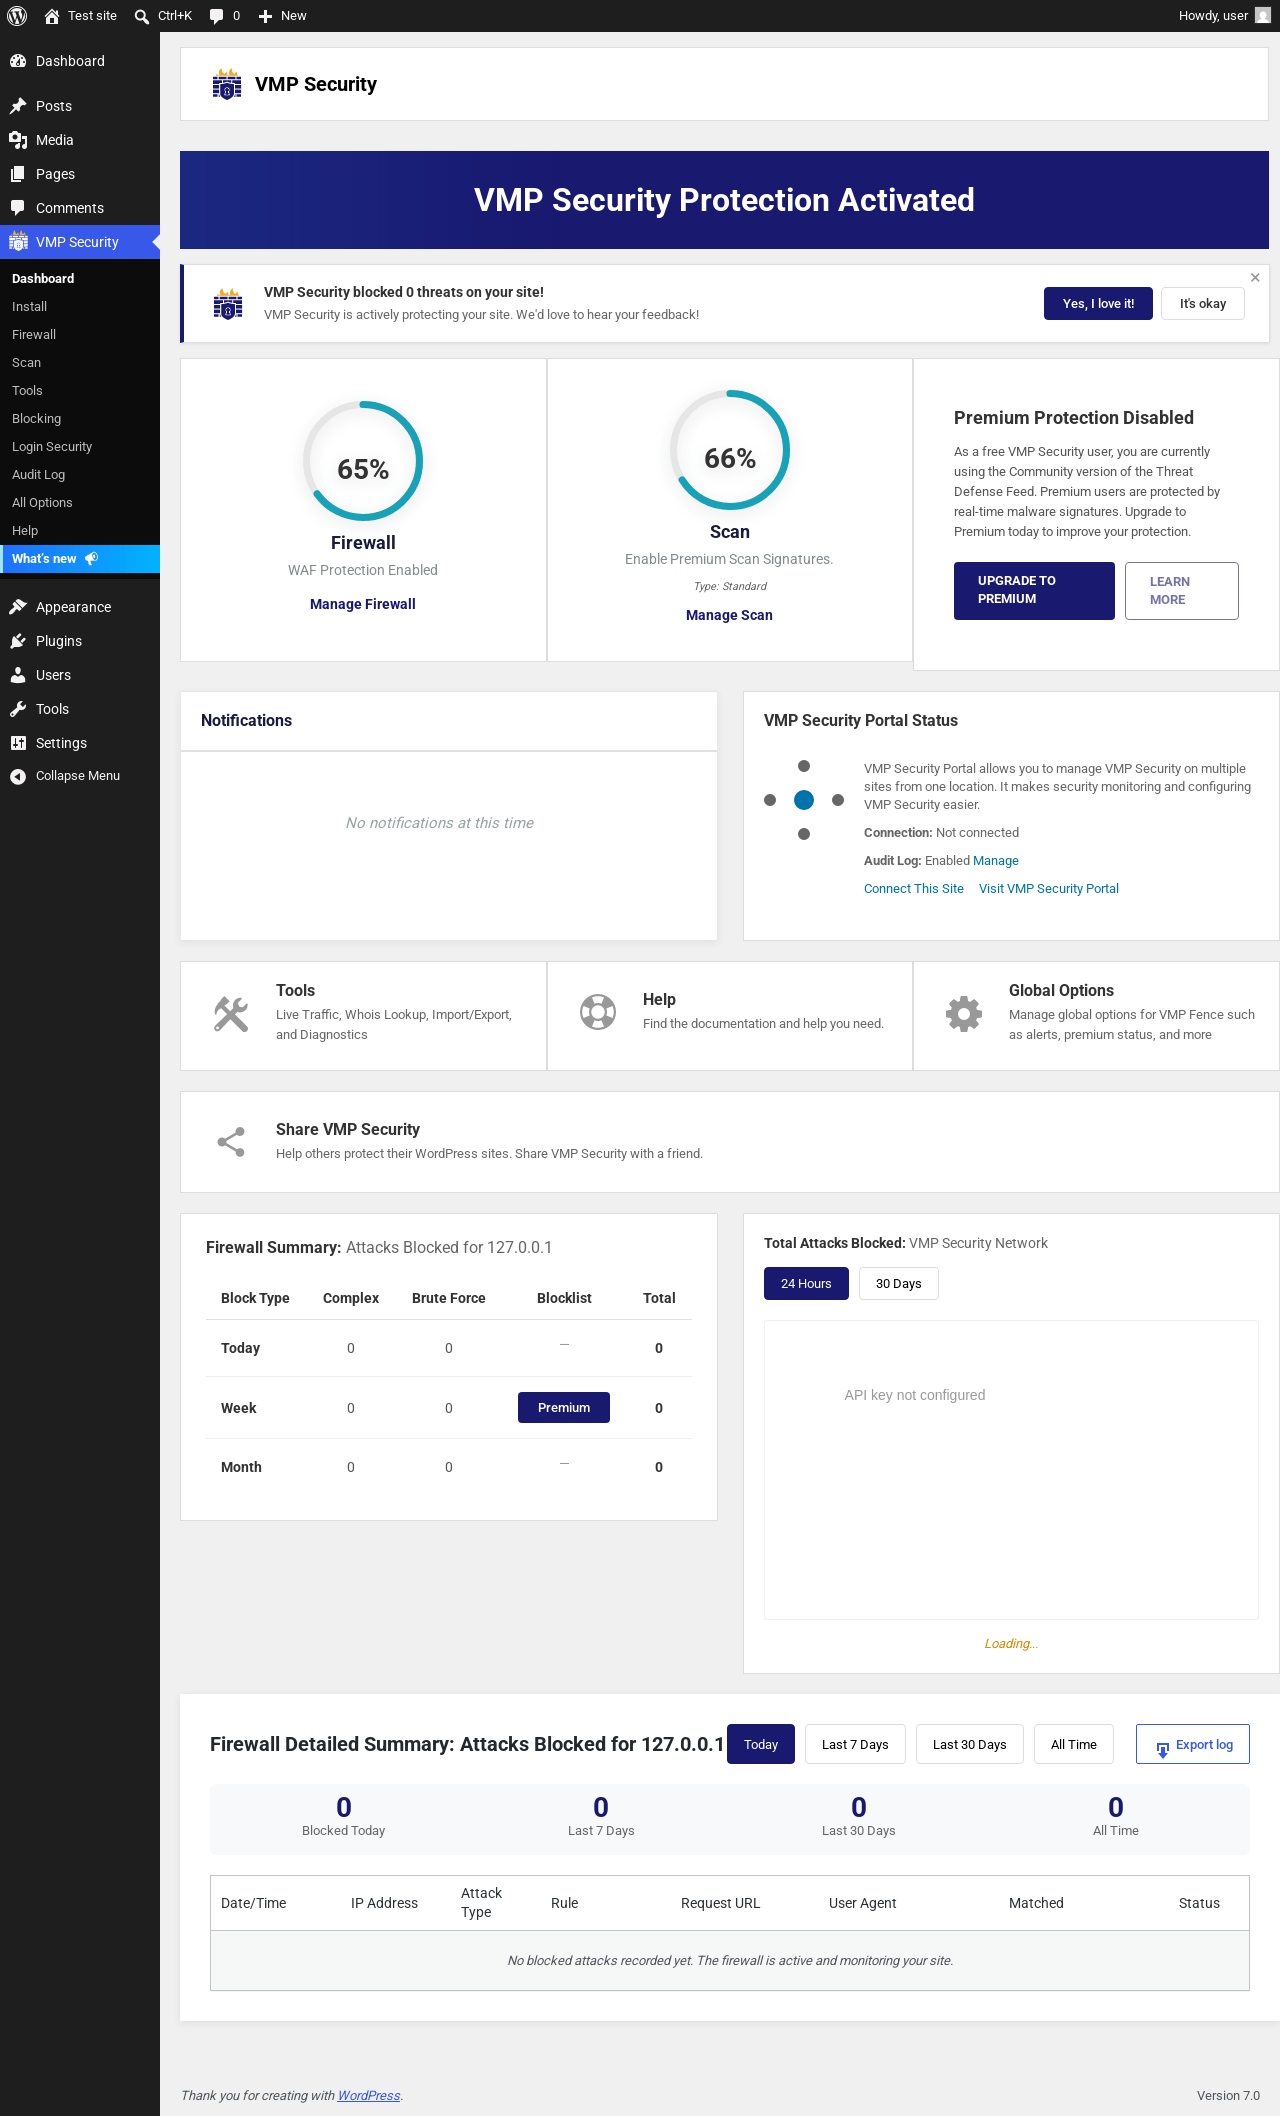Click the gear Global Options icon
The image size is (1280, 2116).
click(x=964, y=1014)
